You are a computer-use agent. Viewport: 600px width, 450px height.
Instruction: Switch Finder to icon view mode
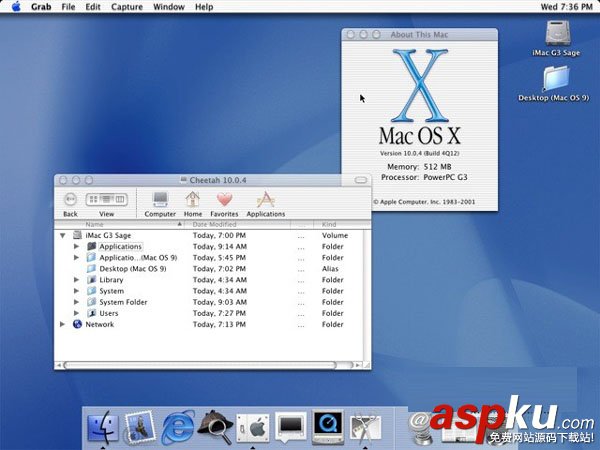[93, 199]
